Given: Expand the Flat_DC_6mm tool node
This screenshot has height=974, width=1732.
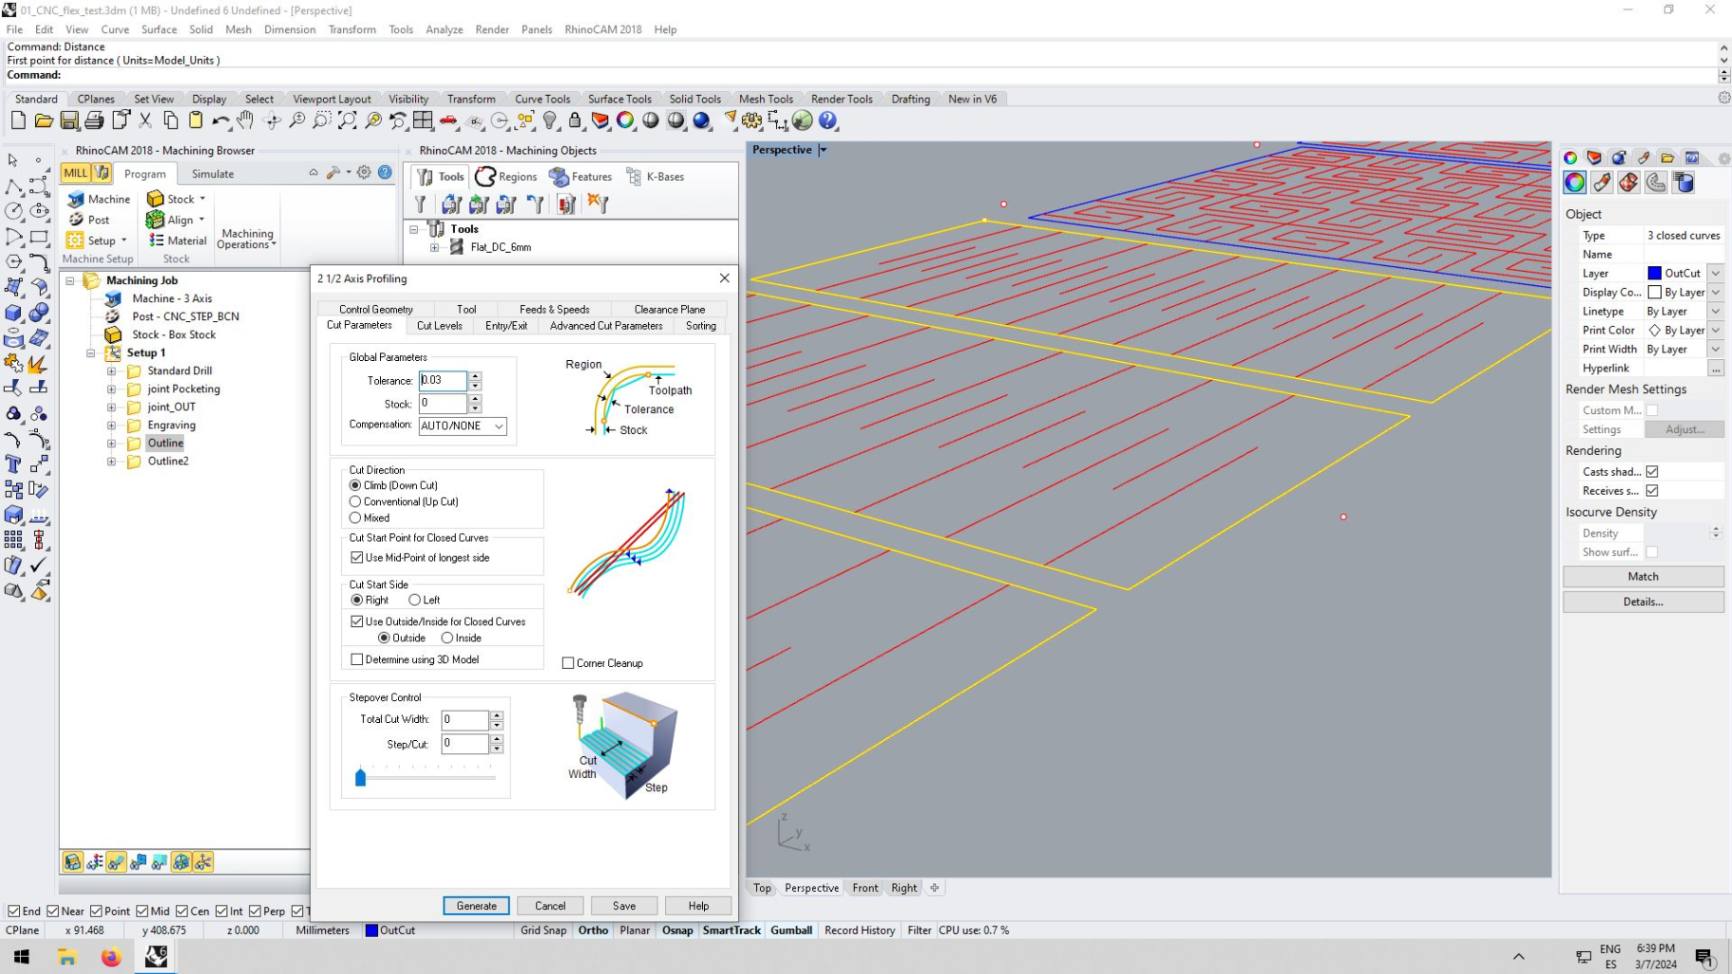Looking at the screenshot, I should 435,247.
